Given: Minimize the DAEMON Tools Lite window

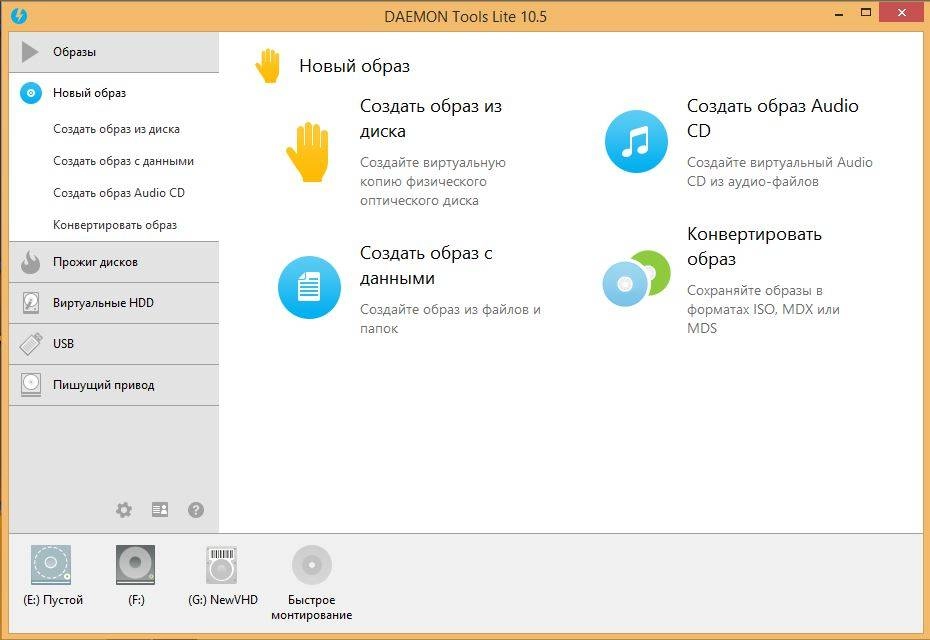Looking at the screenshot, I should (x=839, y=14).
